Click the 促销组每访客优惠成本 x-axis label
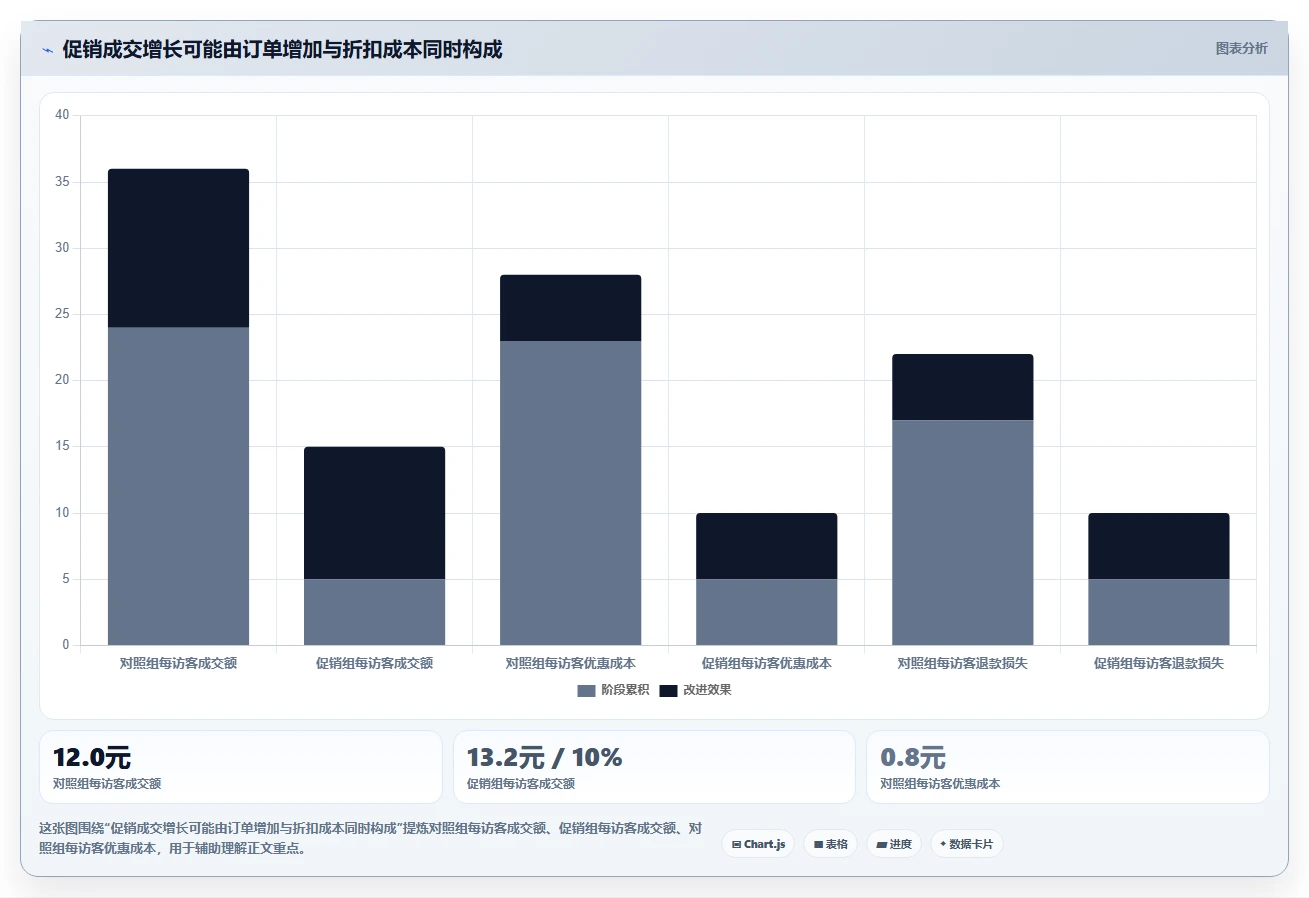Image resolution: width=1309 pixels, height=898 pixels. pyautogui.click(x=766, y=663)
